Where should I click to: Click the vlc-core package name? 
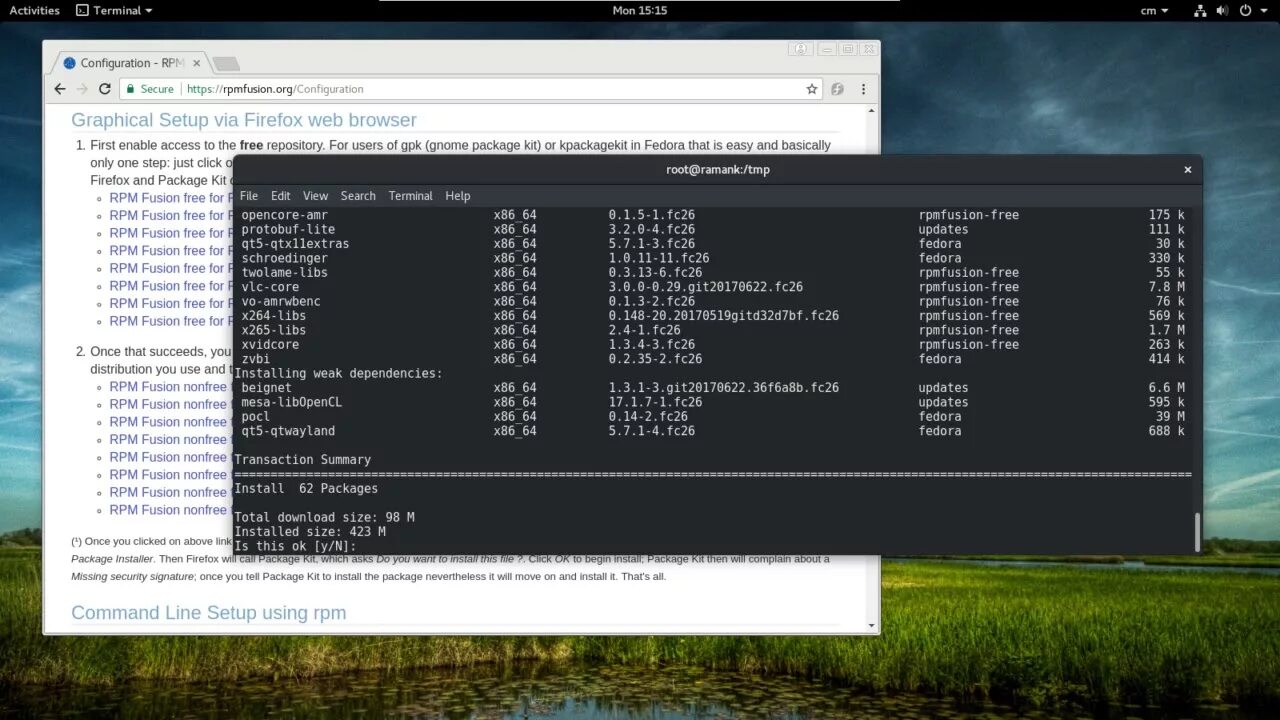(x=270, y=287)
